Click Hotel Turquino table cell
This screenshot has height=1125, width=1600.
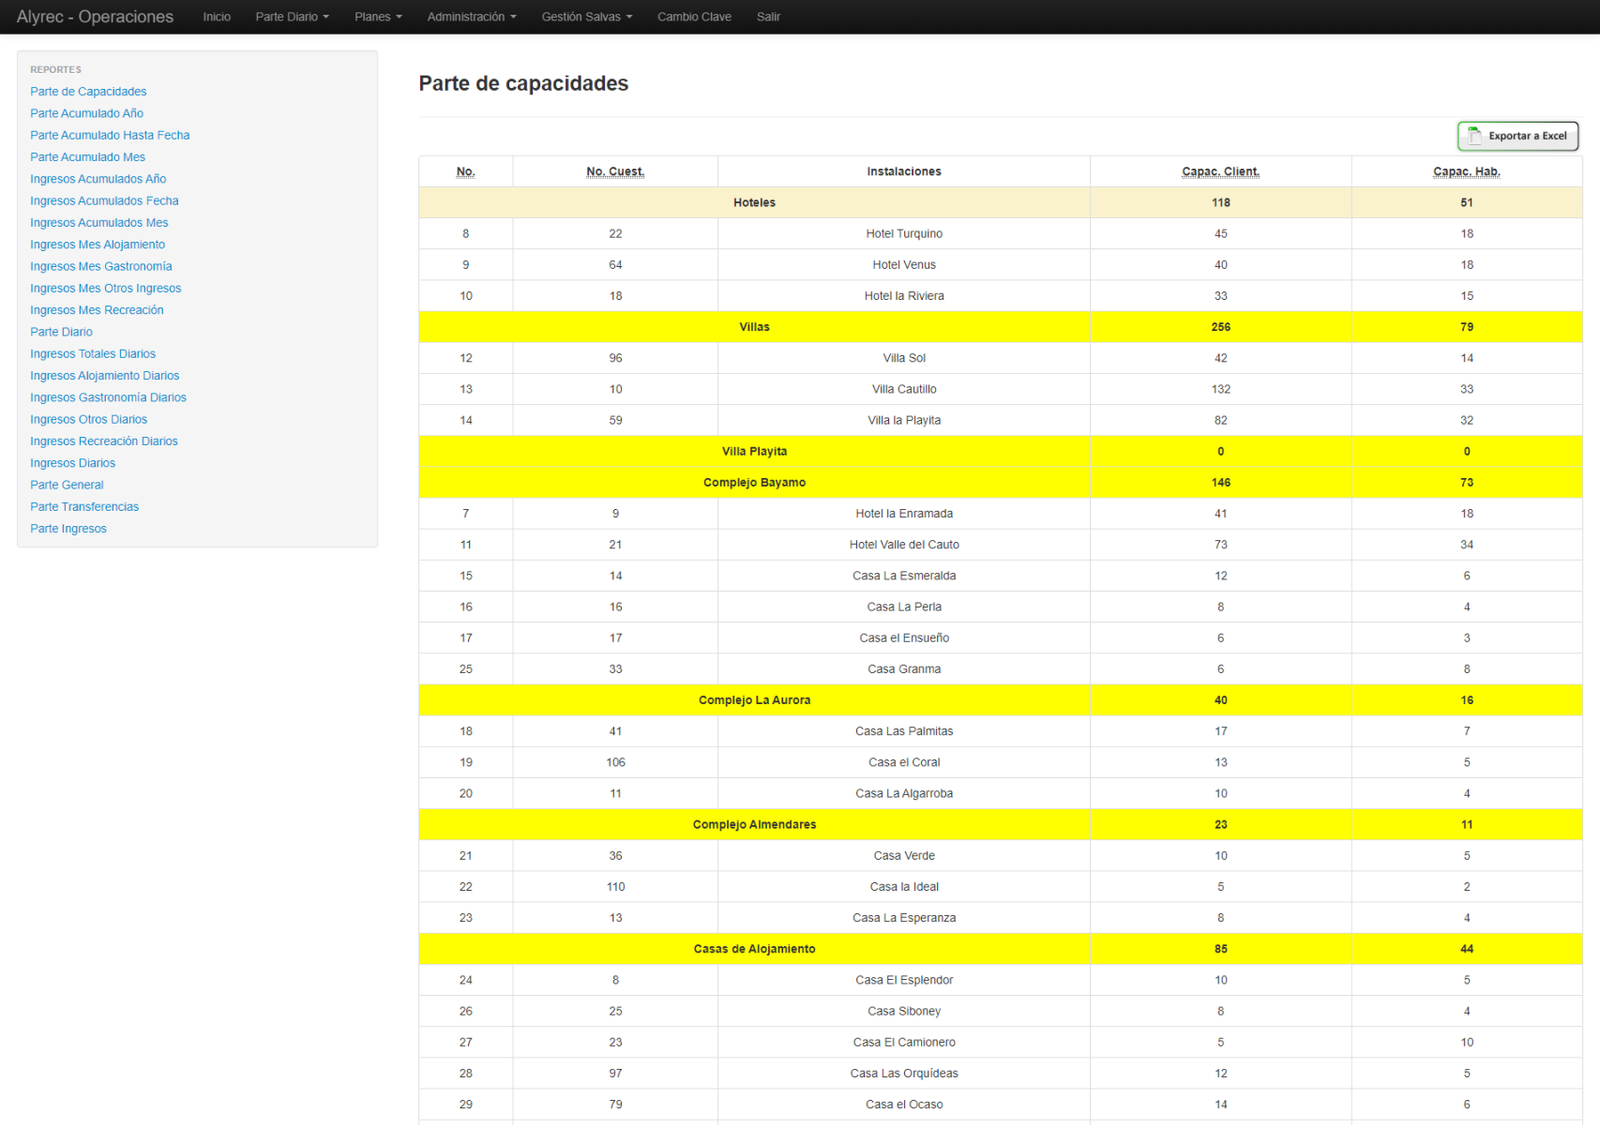tap(904, 234)
